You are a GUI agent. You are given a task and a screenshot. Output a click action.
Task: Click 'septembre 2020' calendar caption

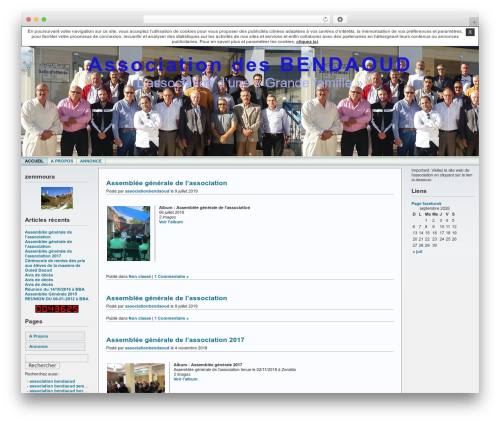(x=434, y=208)
